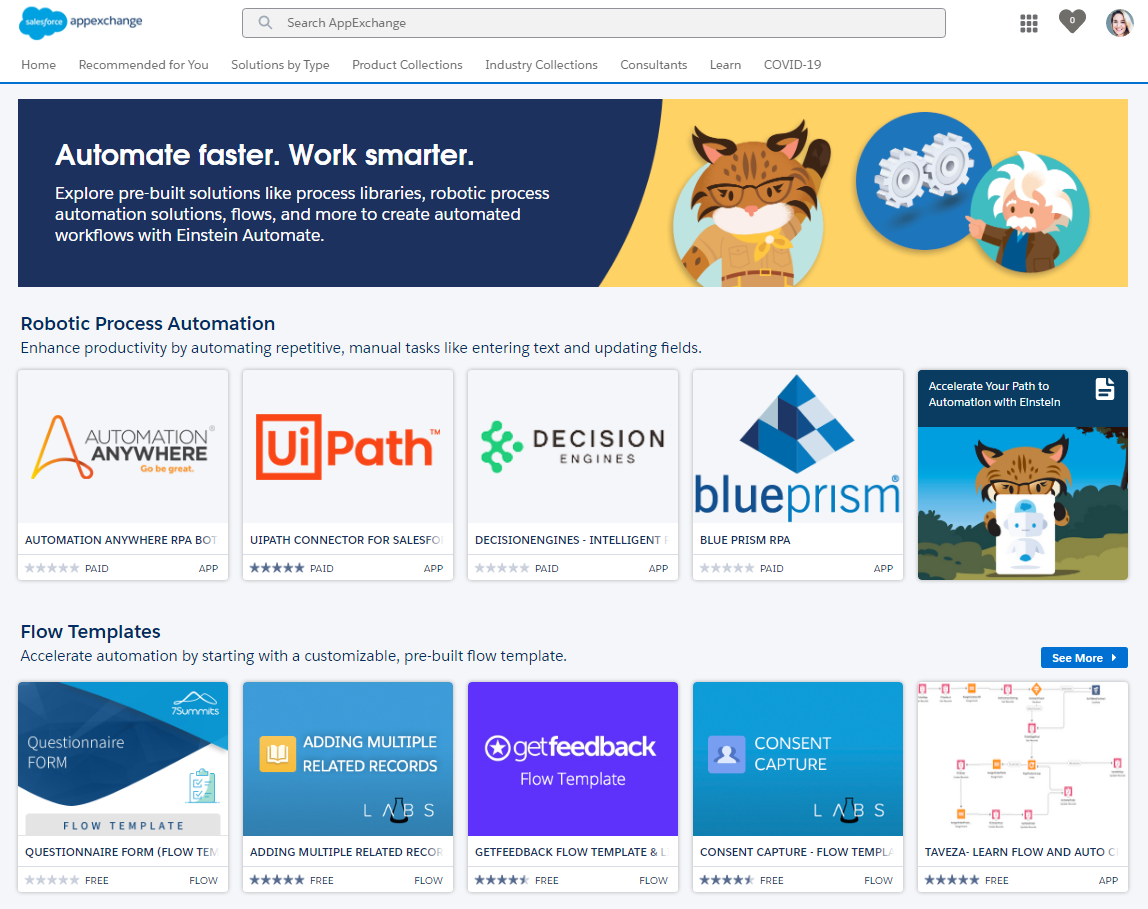Screen dimensions: 1148x909
Task: Open the Solutions by Type menu
Action: tap(280, 65)
